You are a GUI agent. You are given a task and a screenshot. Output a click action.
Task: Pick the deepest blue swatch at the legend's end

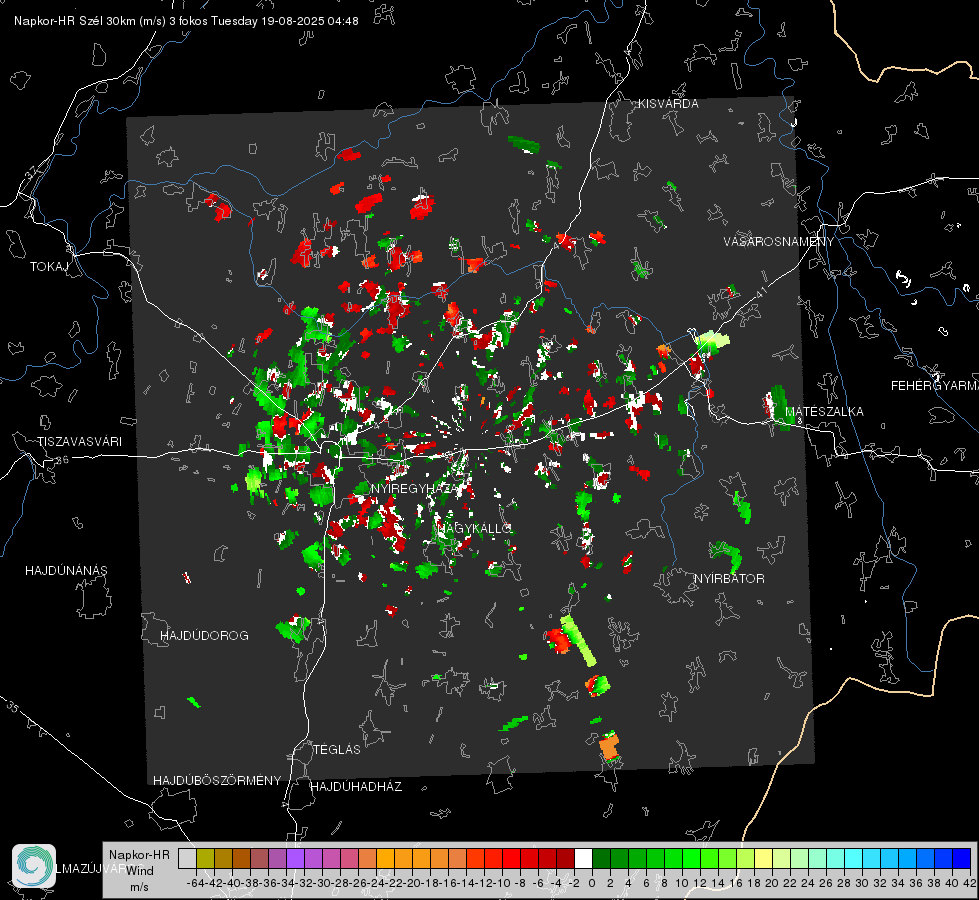pyautogui.click(x=962, y=858)
